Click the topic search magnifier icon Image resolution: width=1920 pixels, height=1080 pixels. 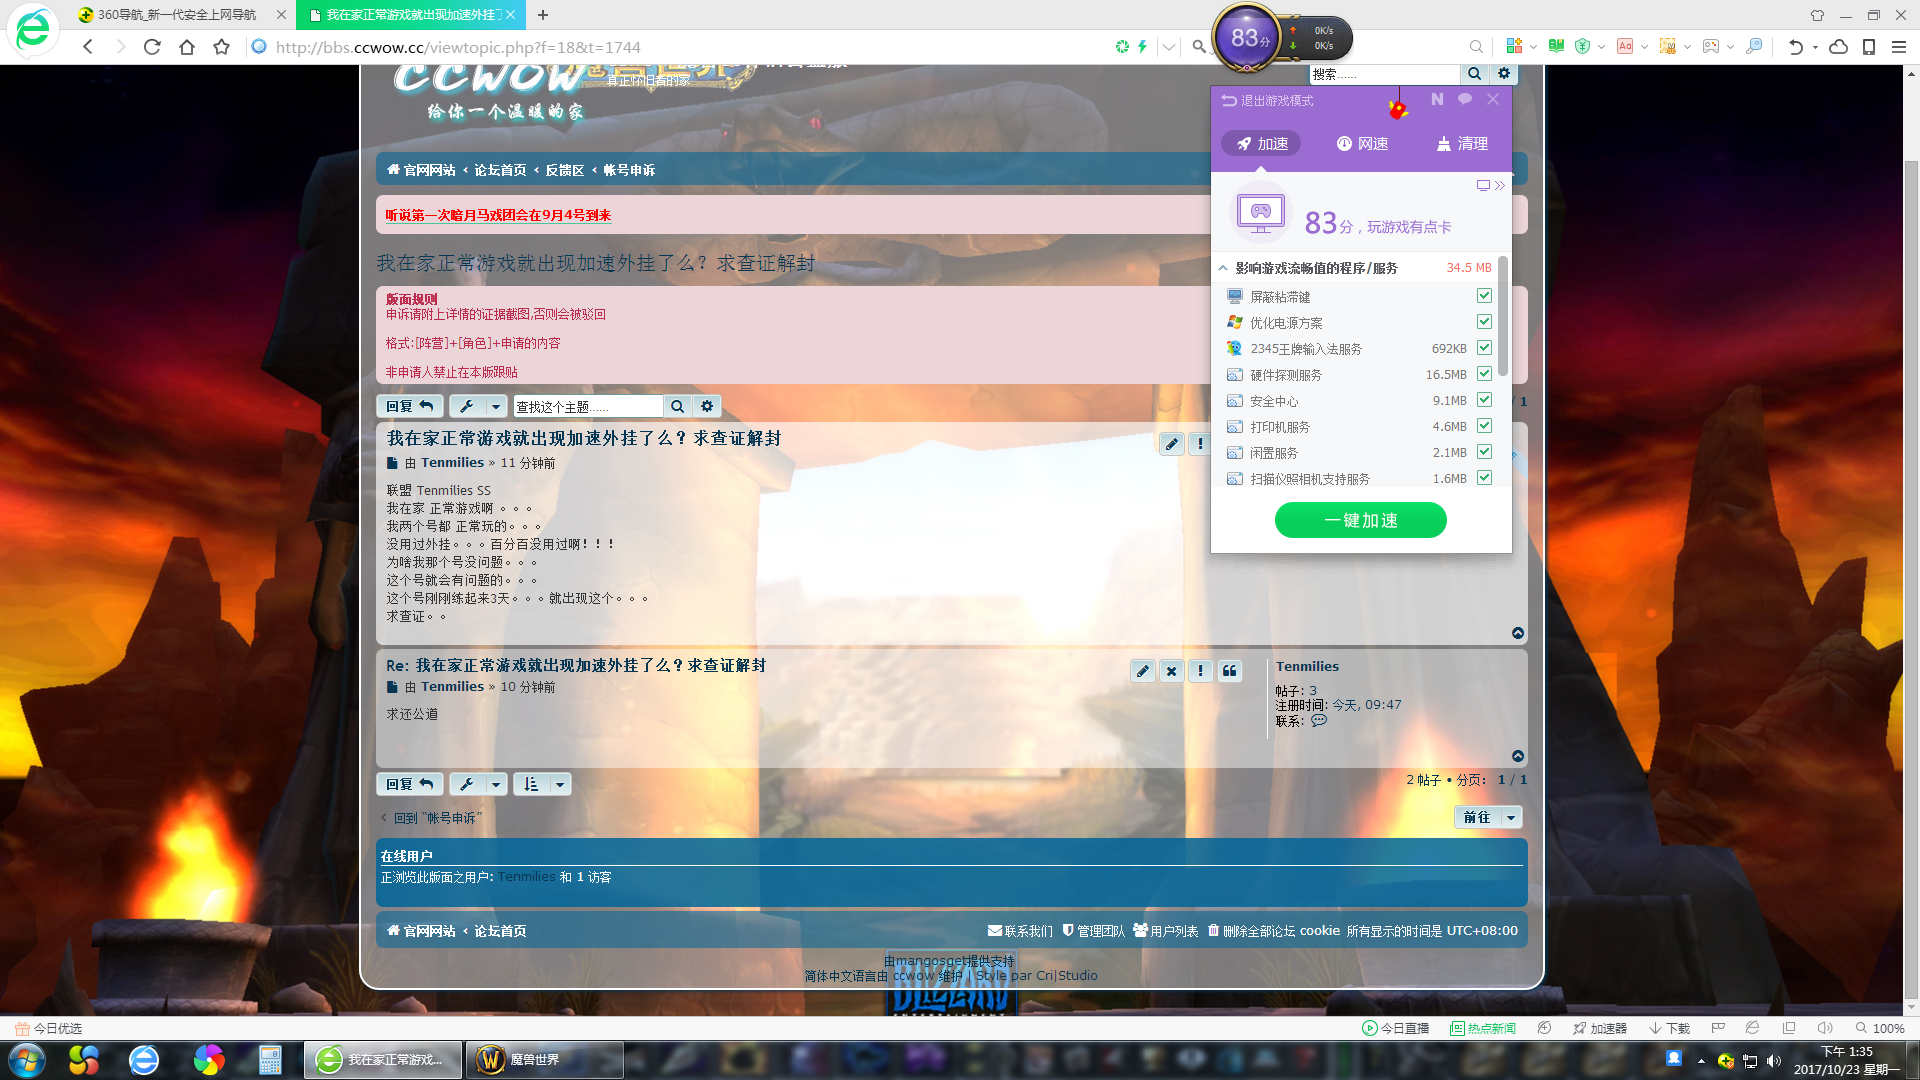pos(677,406)
